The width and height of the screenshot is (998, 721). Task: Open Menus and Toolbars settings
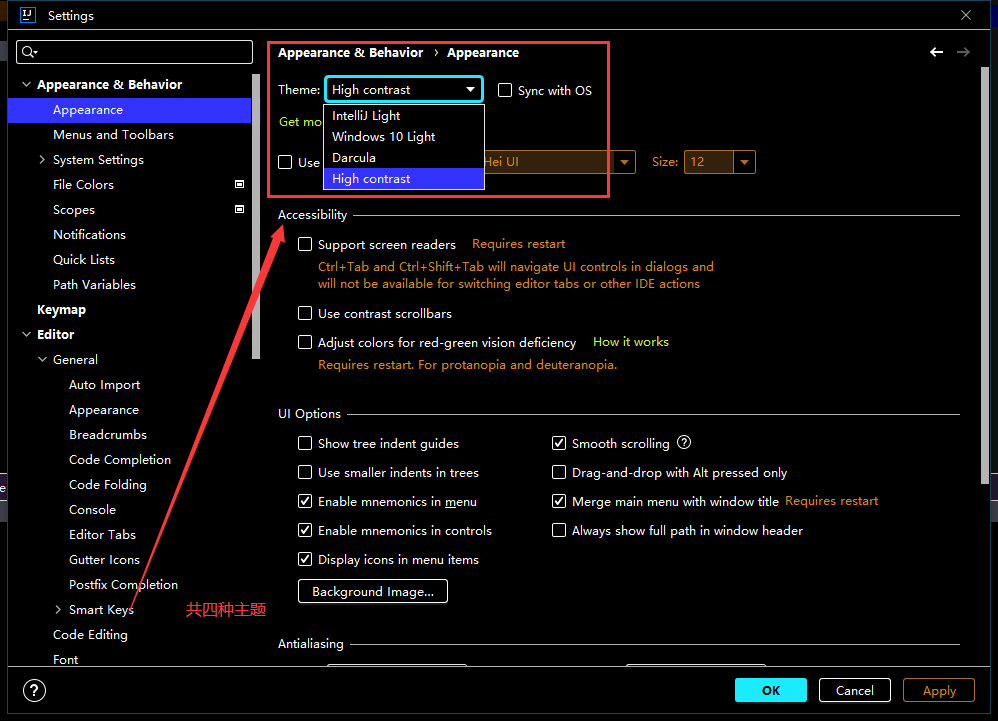(113, 135)
